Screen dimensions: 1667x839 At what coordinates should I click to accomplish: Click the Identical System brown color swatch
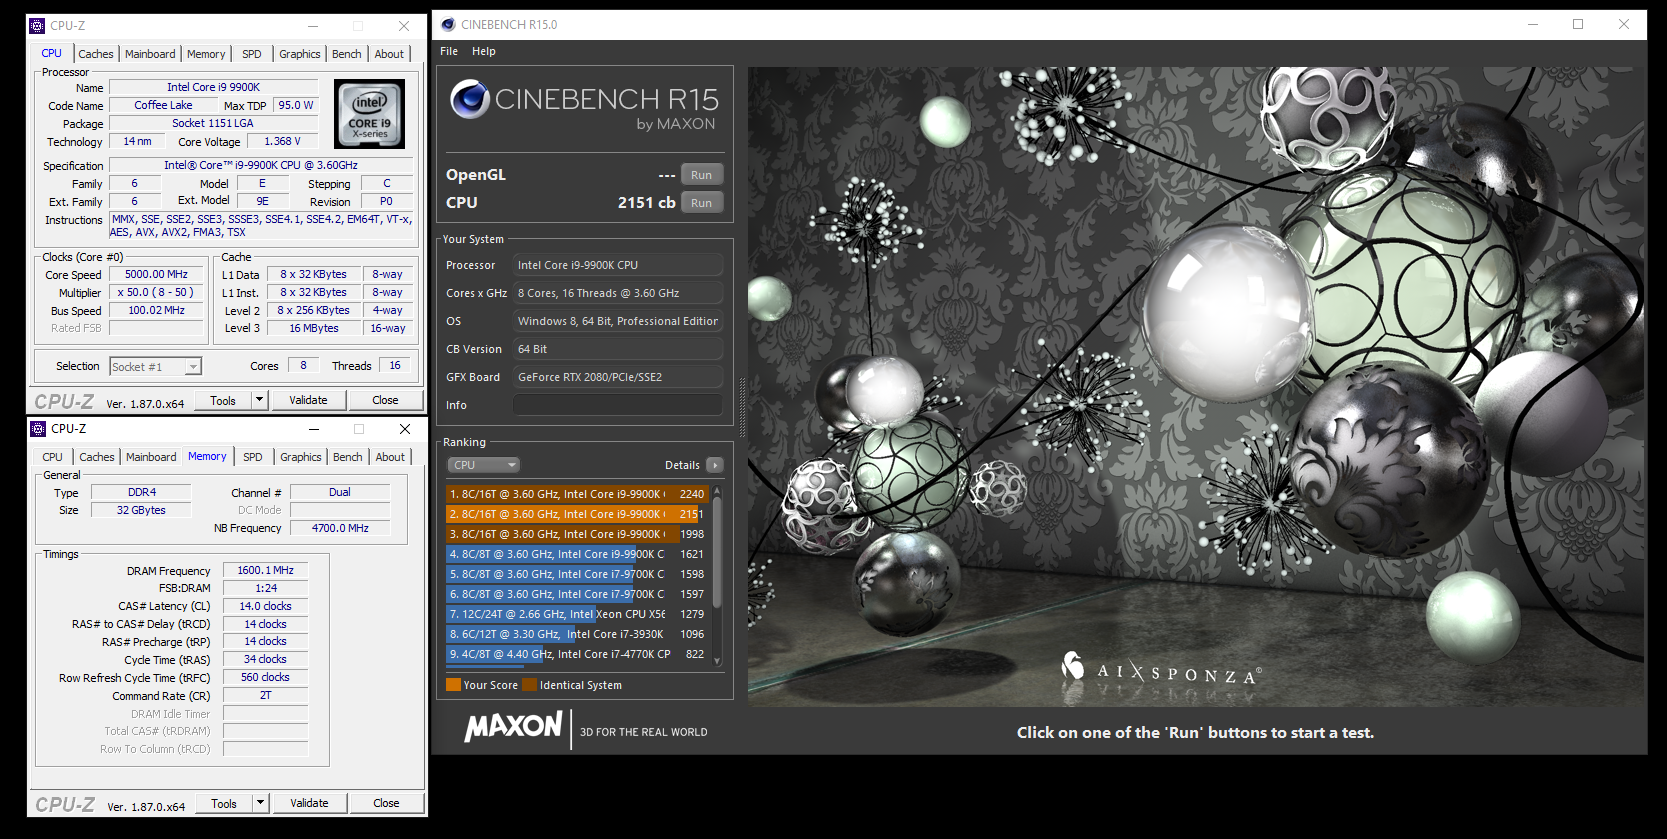point(529,685)
